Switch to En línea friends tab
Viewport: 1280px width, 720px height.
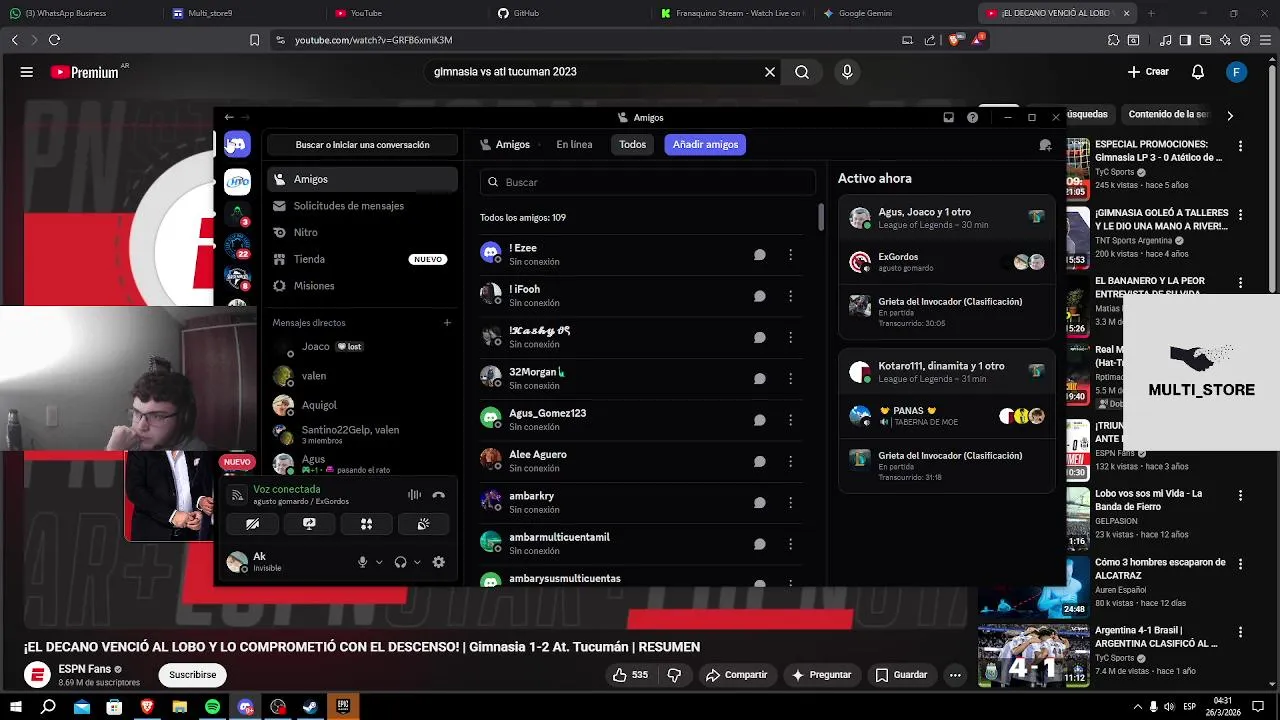tap(574, 144)
